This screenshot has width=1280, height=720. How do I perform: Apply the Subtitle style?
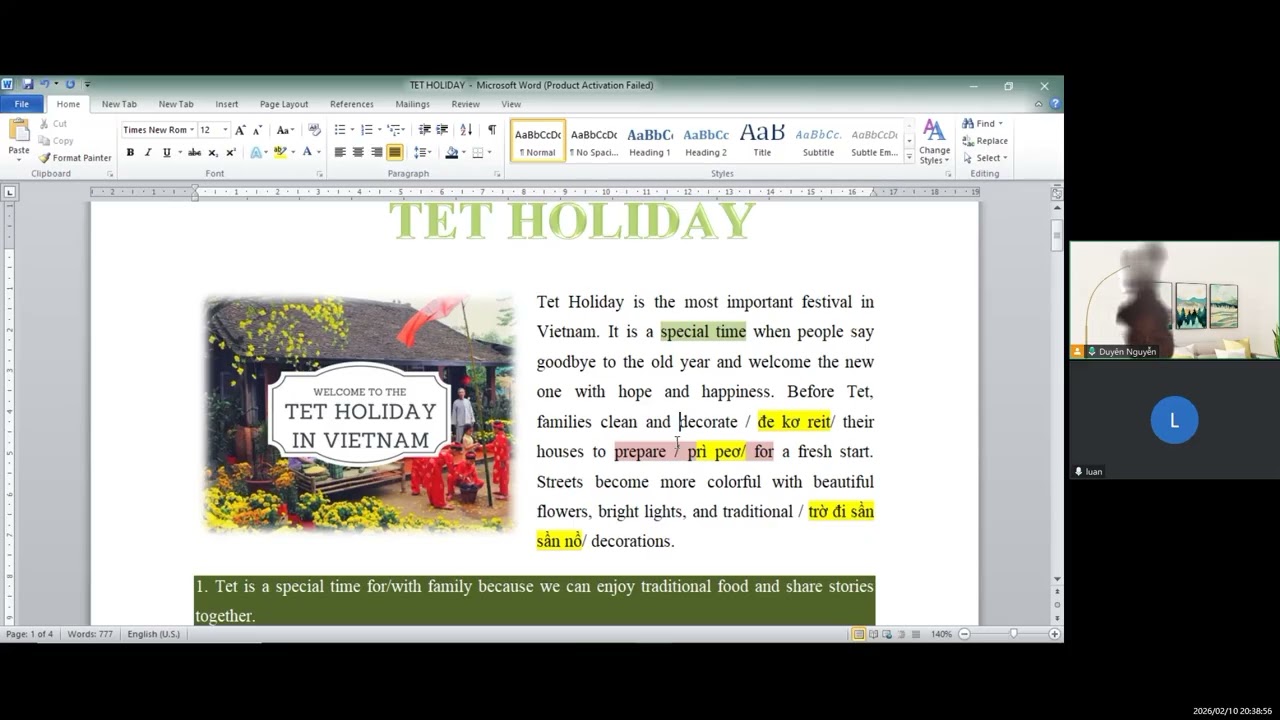pyautogui.click(x=818, y=141)
